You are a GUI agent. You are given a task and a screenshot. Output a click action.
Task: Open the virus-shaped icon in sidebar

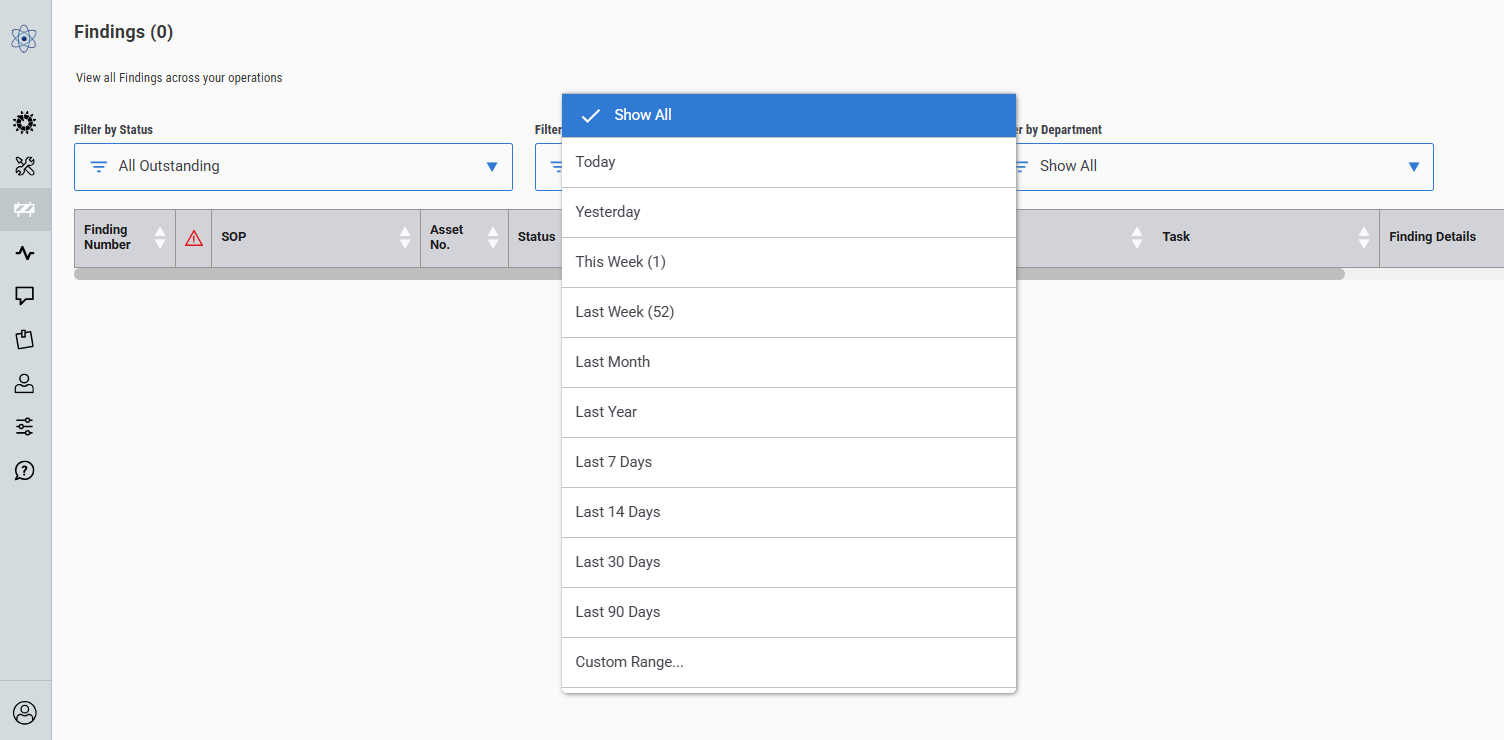(x=25, y=123)
